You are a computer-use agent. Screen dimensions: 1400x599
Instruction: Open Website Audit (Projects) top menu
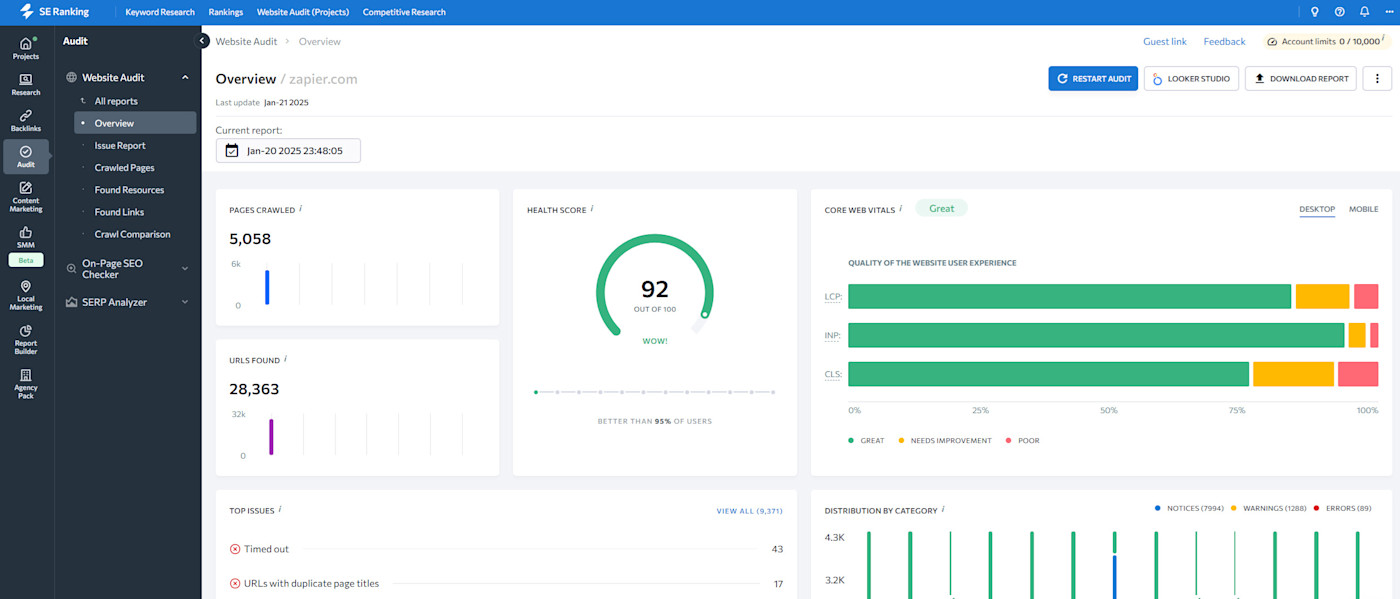[x=303, y=12]
